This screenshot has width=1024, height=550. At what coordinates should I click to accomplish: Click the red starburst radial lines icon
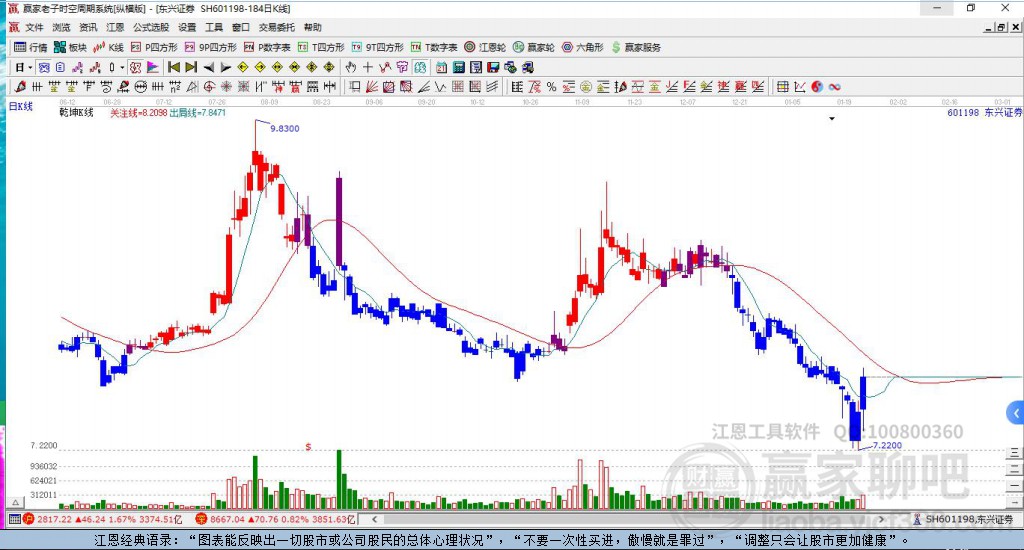coord(225,87)
